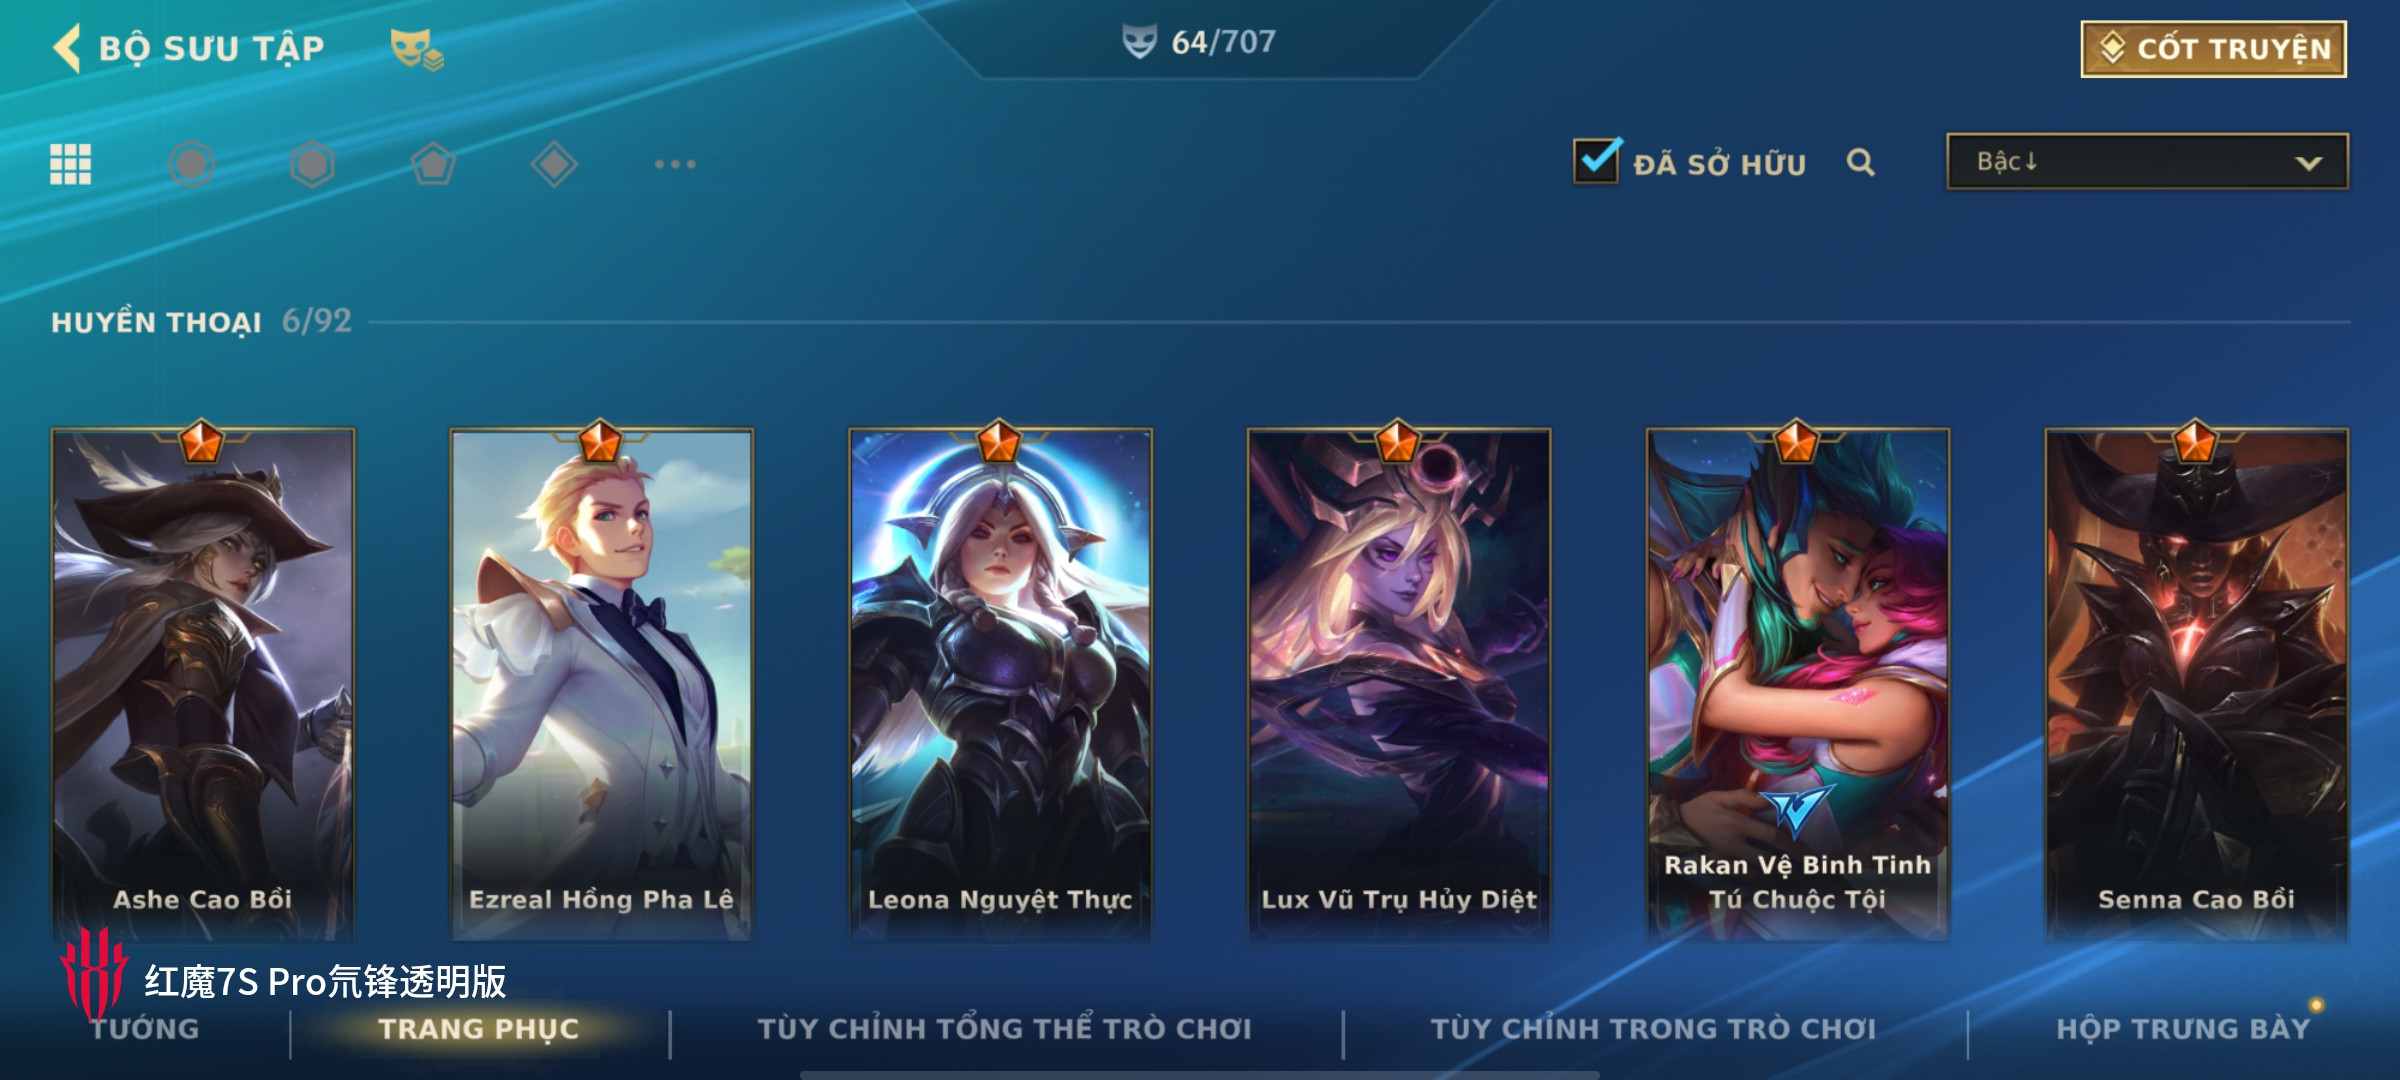Viewport: 2400px width, 1080px height.
Task: Uncheck the Đã Sở Hữu checkbox
Action: tap(1597, 161)
